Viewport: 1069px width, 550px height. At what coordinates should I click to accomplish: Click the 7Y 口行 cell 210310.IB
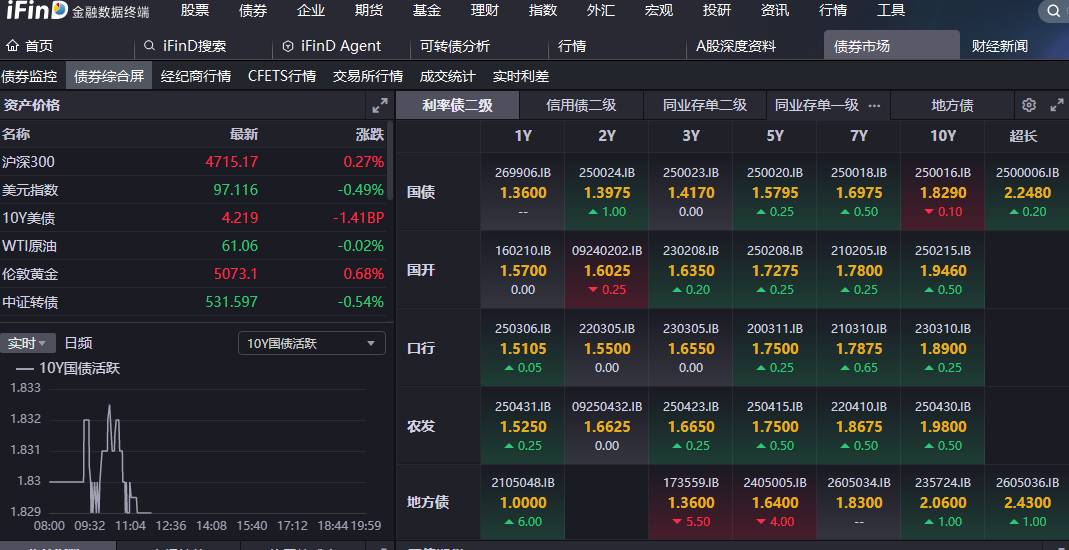click(x=859, y=348)
